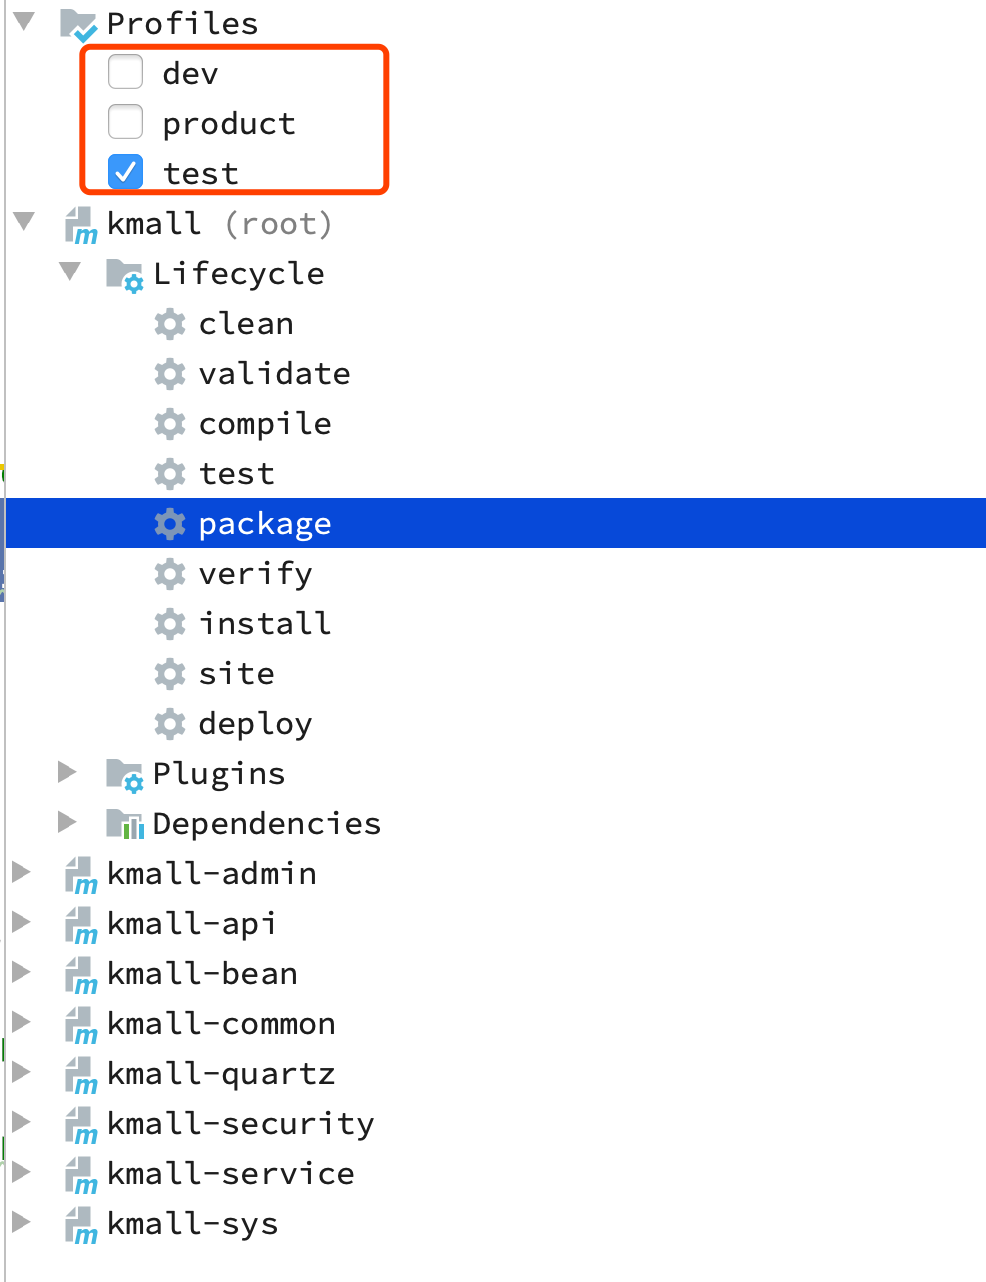Click the Plugins folder gear icon
Image resolution: width=986 pixels, height=1282 pixels.
point(125,775)
